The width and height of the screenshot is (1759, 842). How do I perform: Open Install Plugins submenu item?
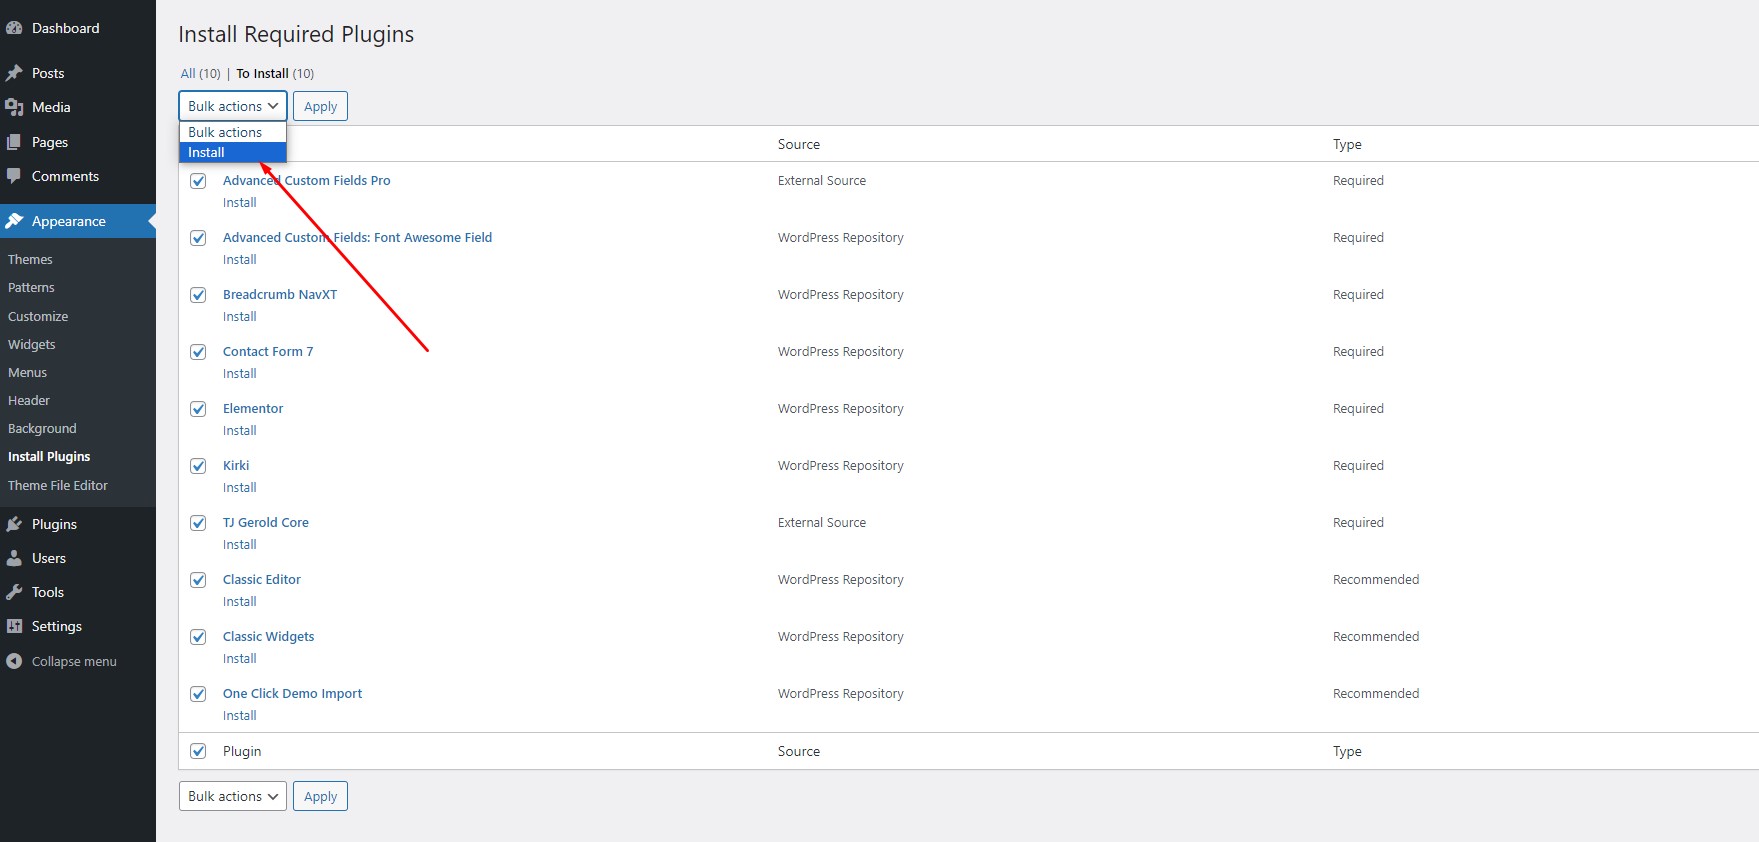point(49,456)
